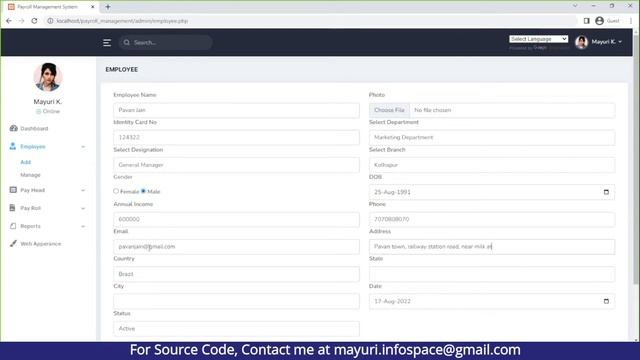Open Web Apperance sidebar menu
This screenshot has width=640, height=360.
pos(40,244)
